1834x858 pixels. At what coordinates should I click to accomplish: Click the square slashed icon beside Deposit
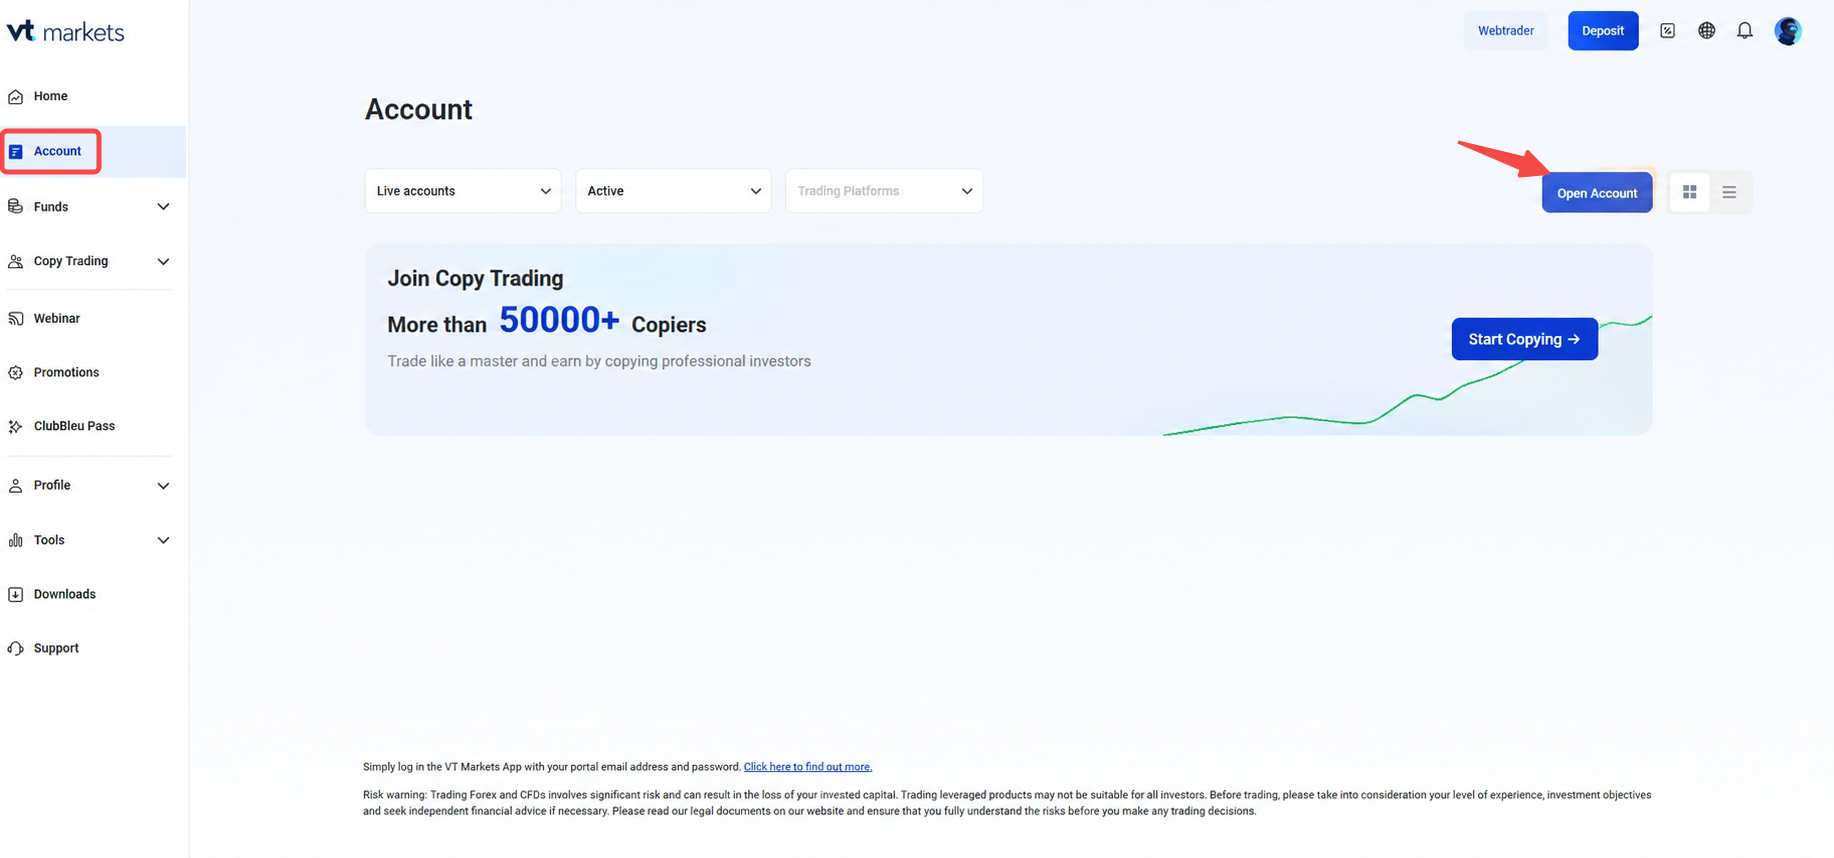click(1668, 31)
